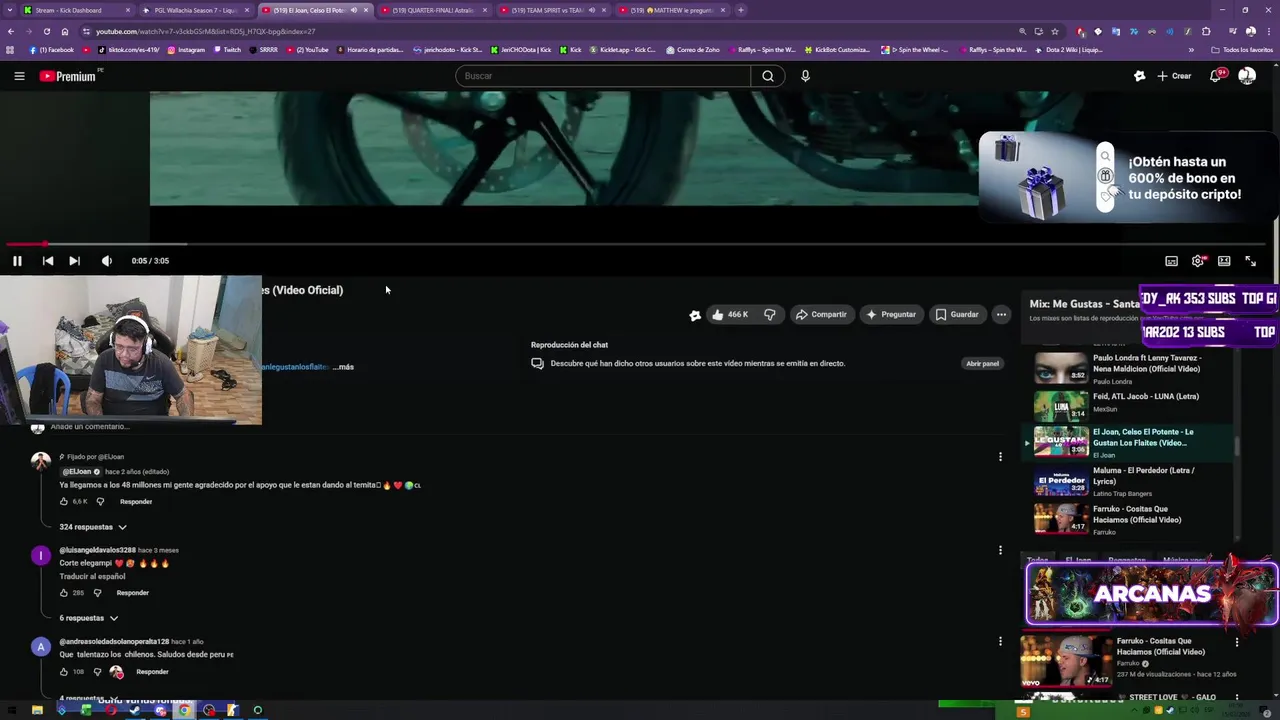This screenshot has width=1280, height=720.
Task: Go to YouTube Premium home logo
Action: tap(70, 76)
